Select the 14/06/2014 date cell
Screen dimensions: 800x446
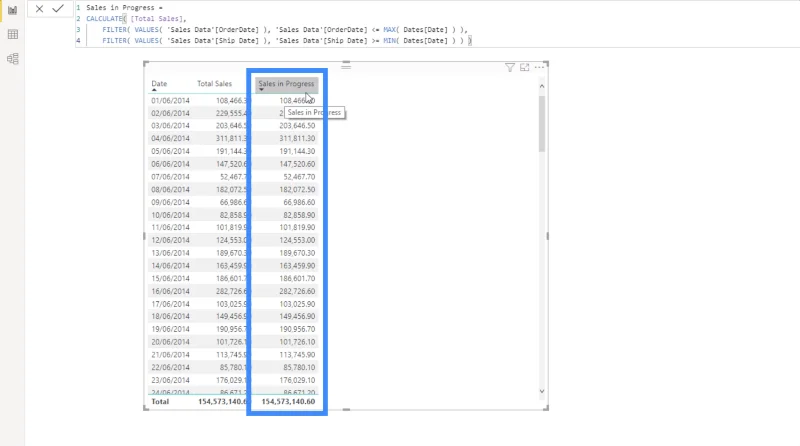pos(170,265)
